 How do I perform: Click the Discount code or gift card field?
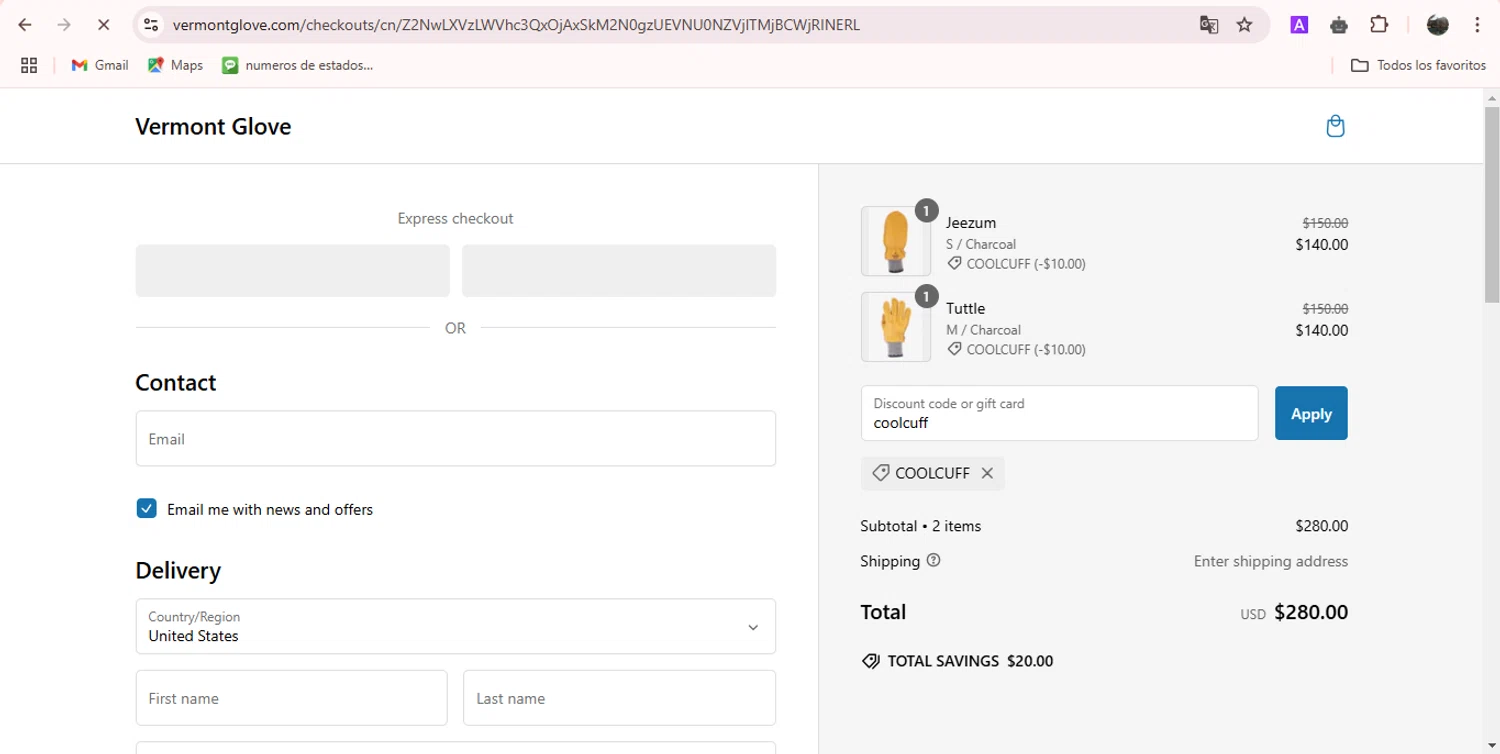point(1060,413)
